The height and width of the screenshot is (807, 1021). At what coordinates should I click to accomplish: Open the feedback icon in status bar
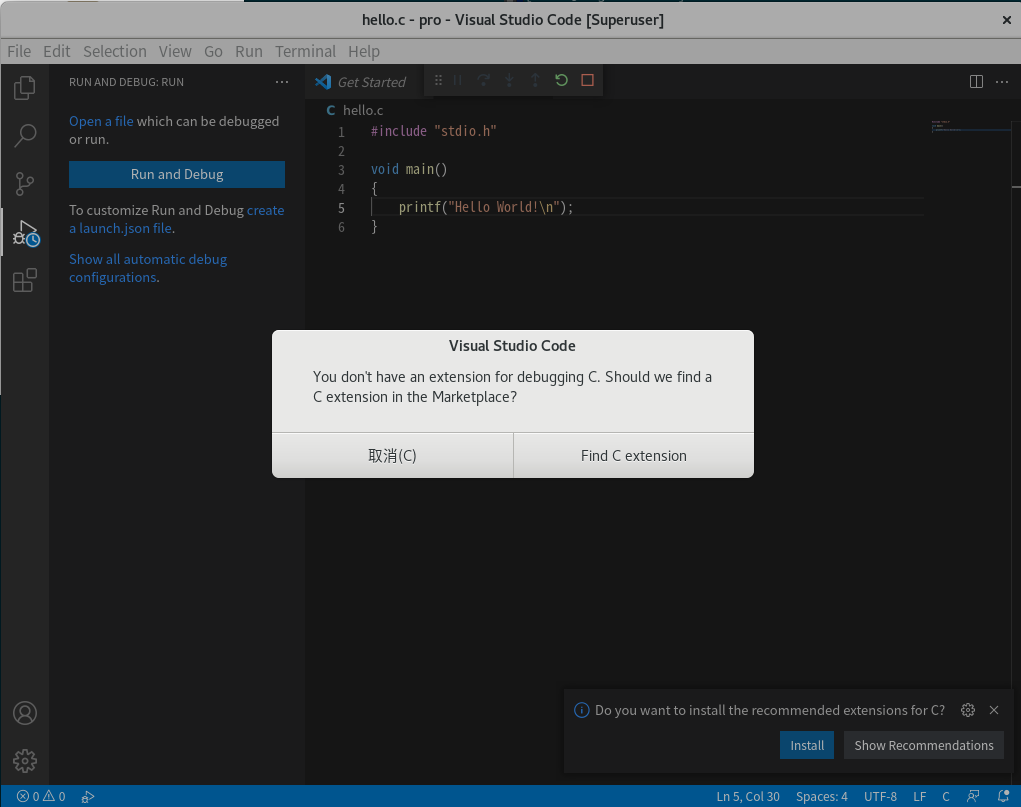973,796
